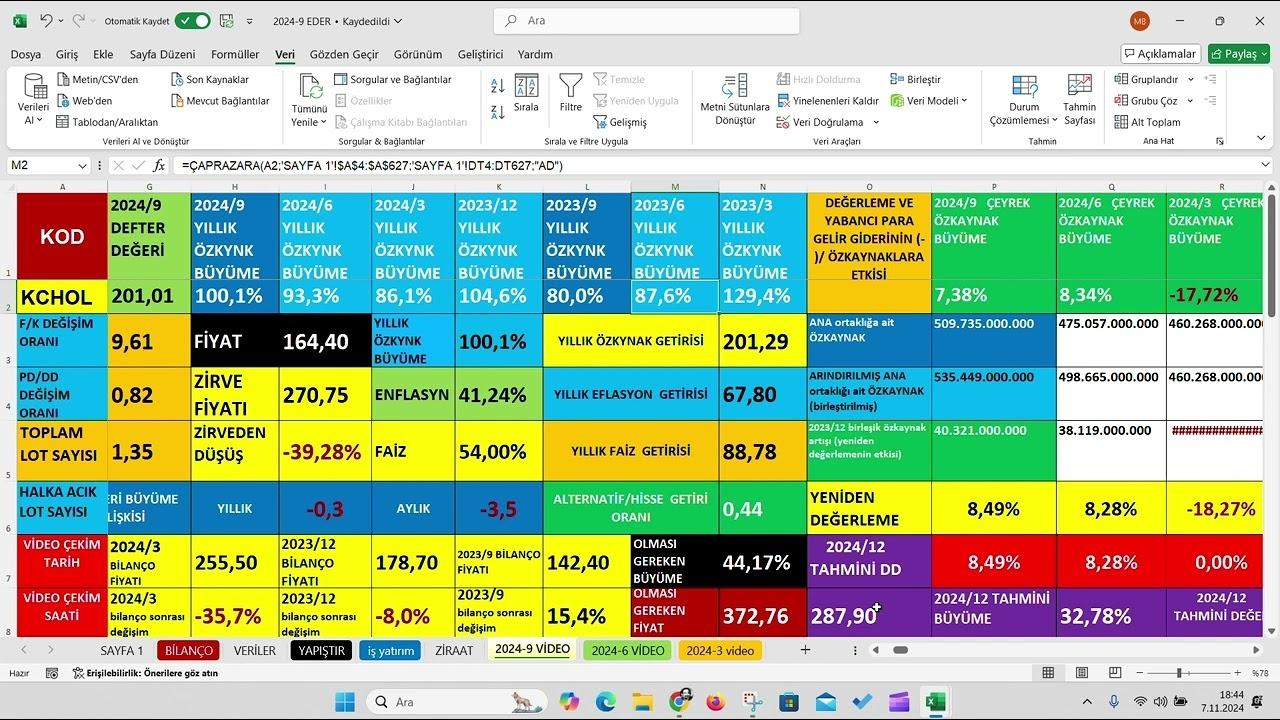This screenshot has width=1280, height=720.
Task: Choose Tablodan/Aralıktan import option
Action: point(106,122)
